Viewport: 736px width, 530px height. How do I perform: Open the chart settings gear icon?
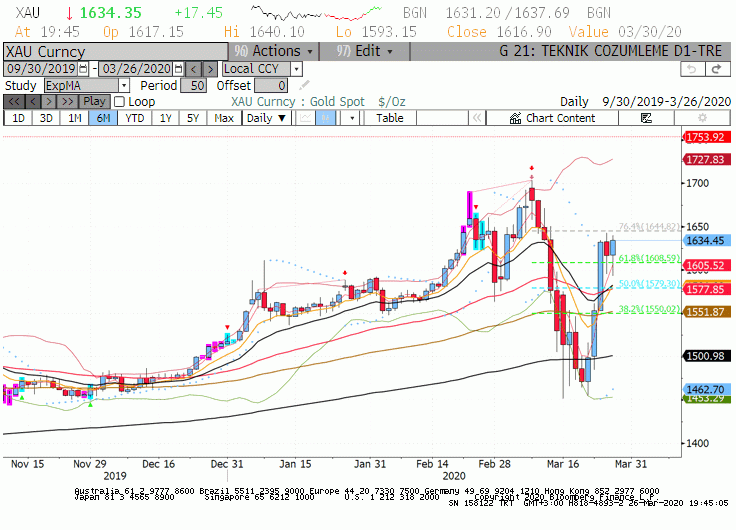click(x=702, y=118)
